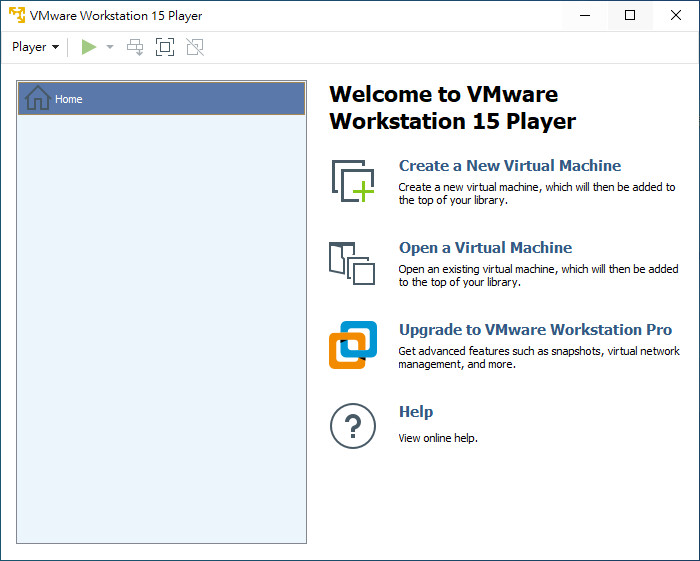Click the new virtual machine plus icon
This screenshot has width=700, height=561.
pos(353,181)
